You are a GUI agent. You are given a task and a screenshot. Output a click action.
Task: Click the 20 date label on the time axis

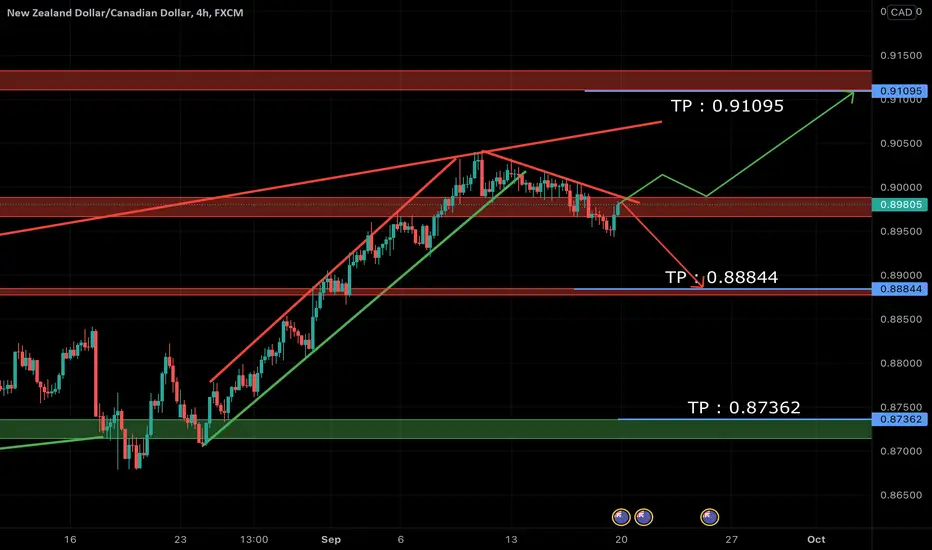[x=621, y=539]
